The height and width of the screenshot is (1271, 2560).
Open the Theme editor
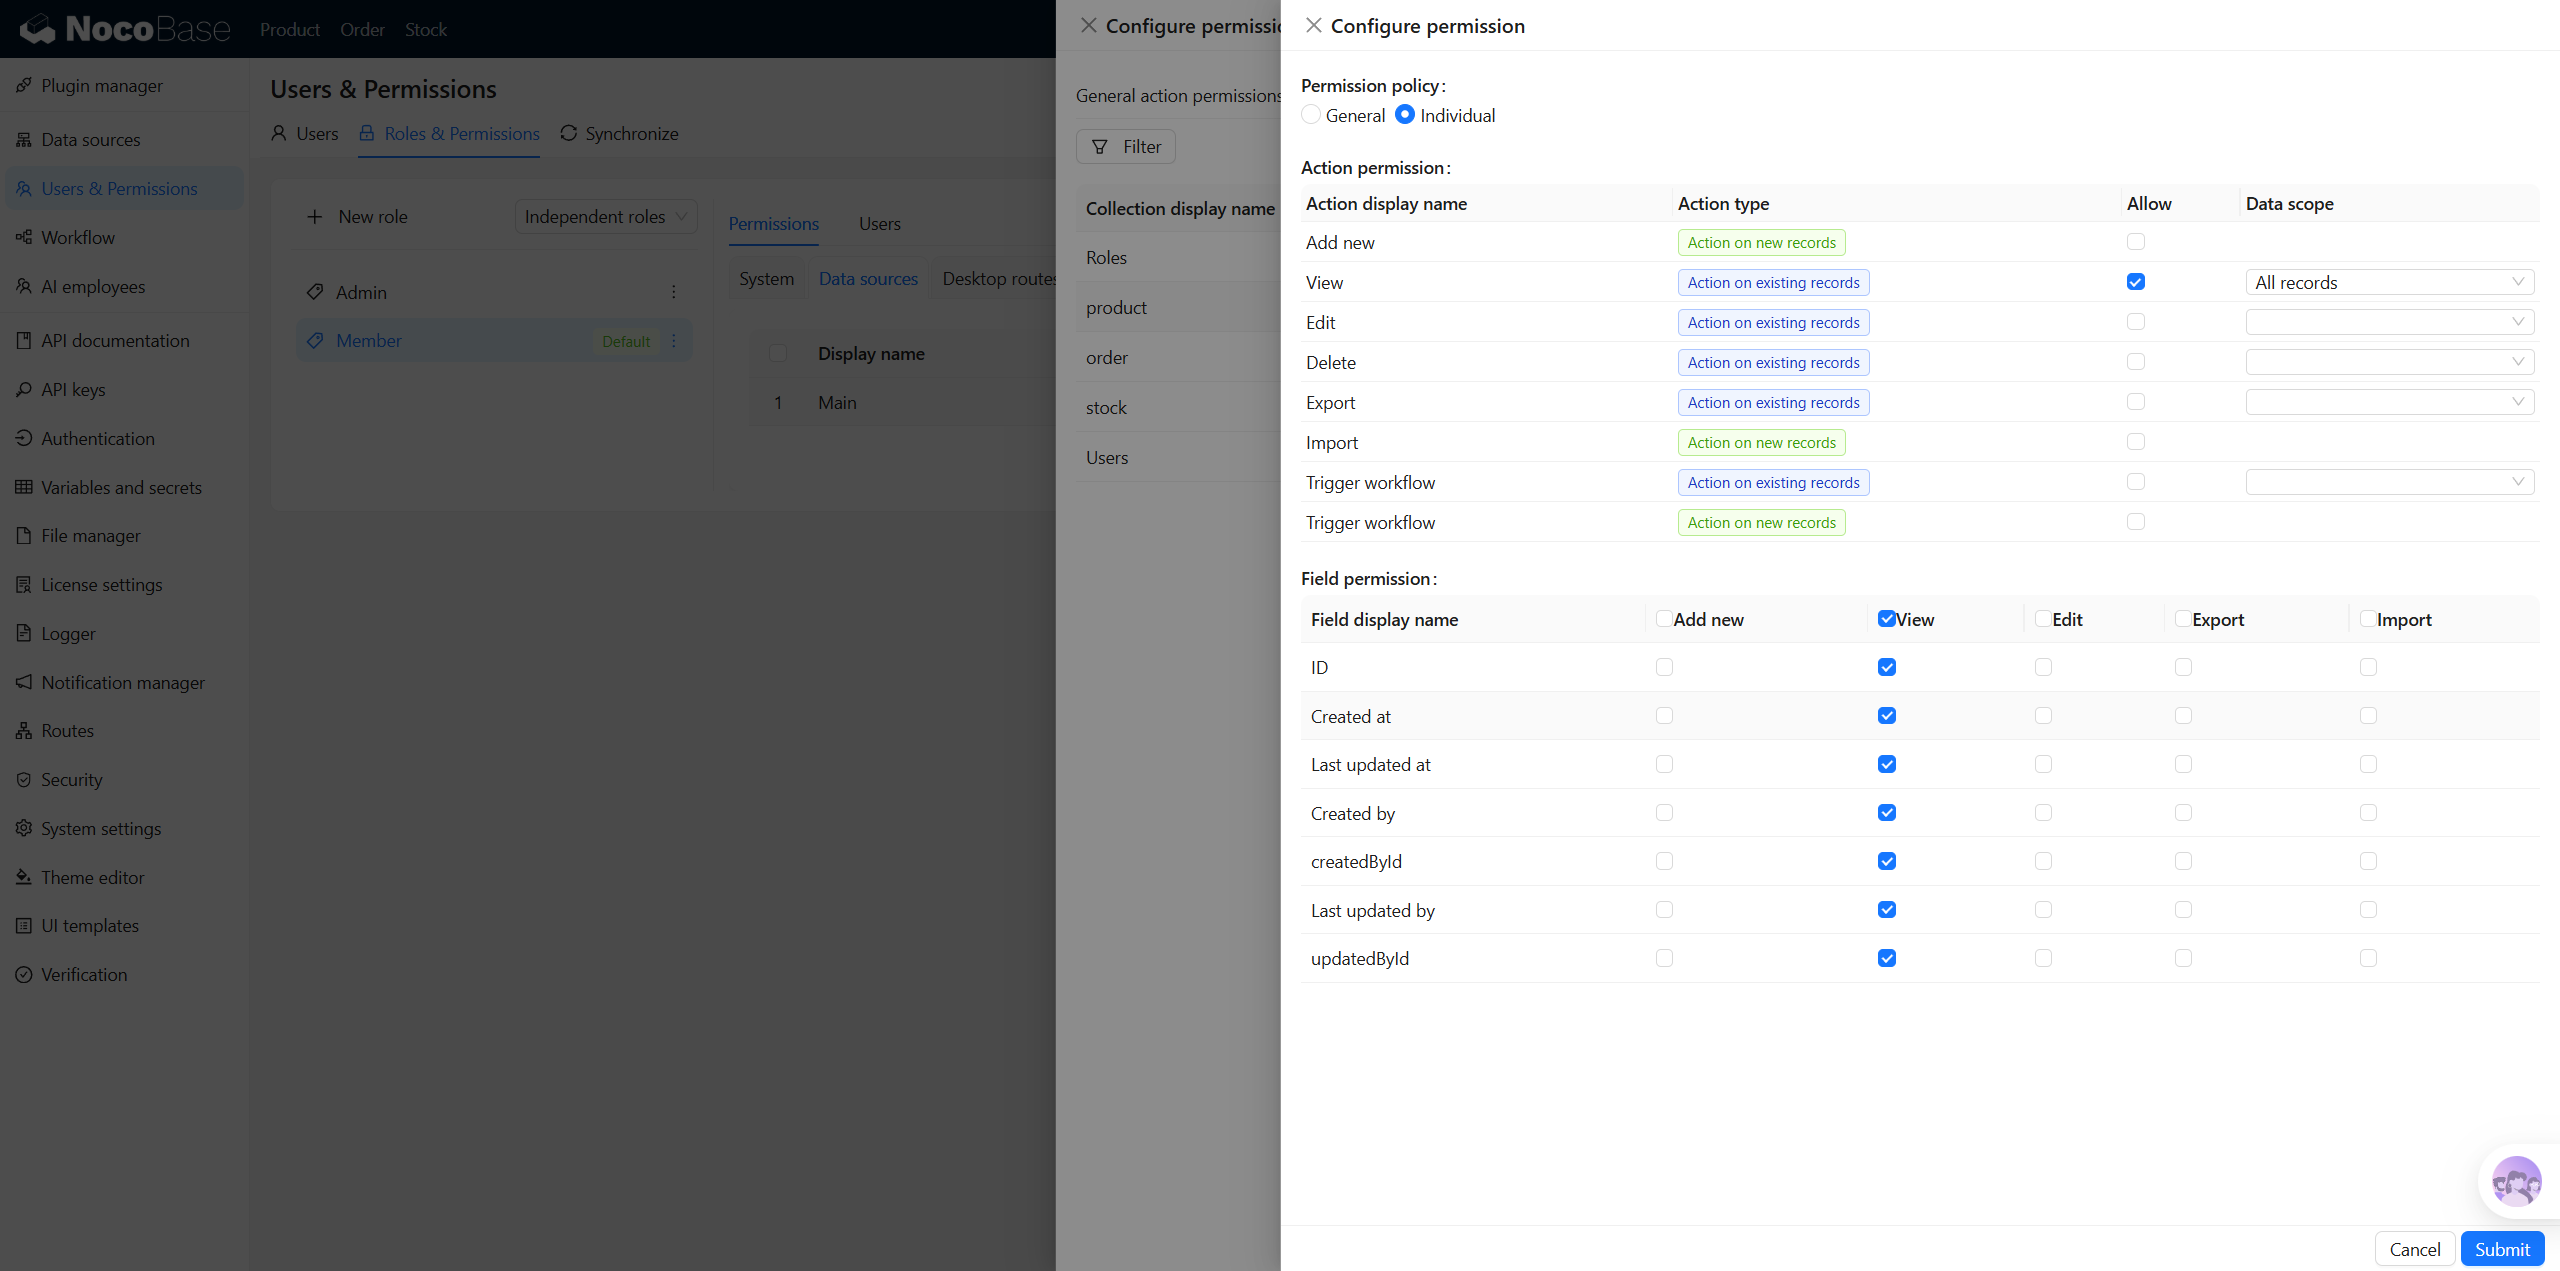click(x=93, y=877)
